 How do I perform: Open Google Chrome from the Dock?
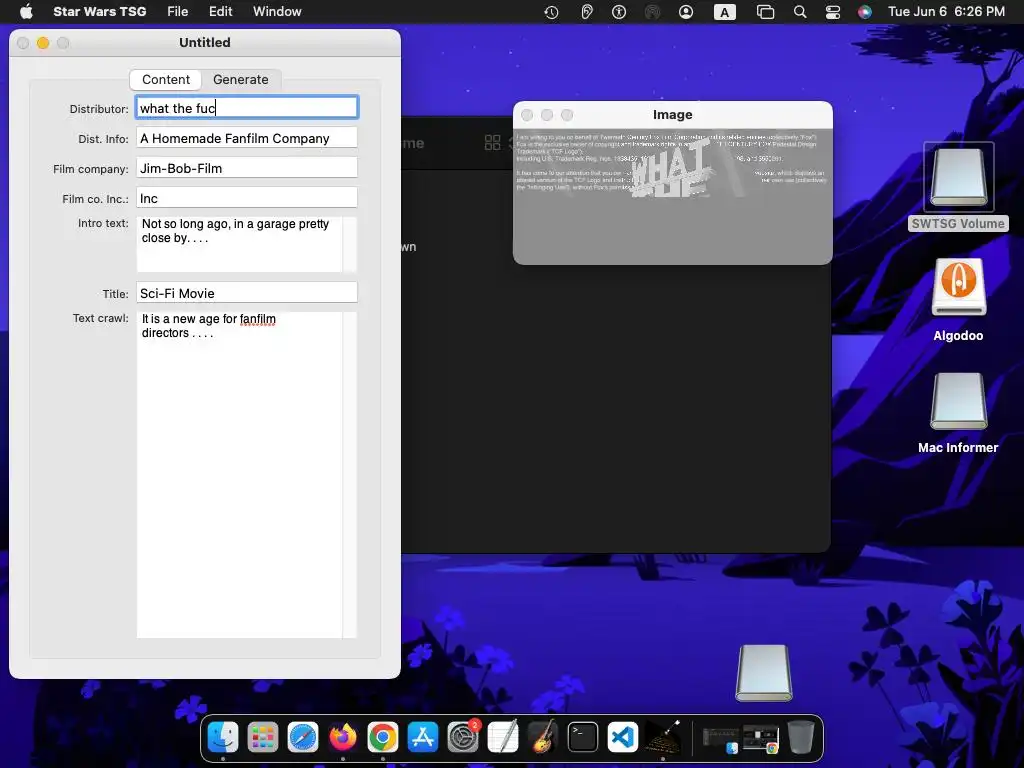383,737
